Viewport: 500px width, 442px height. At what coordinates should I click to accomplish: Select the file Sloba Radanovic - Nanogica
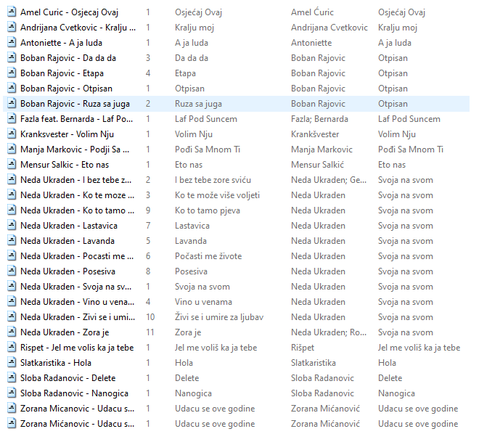[74, 393]
